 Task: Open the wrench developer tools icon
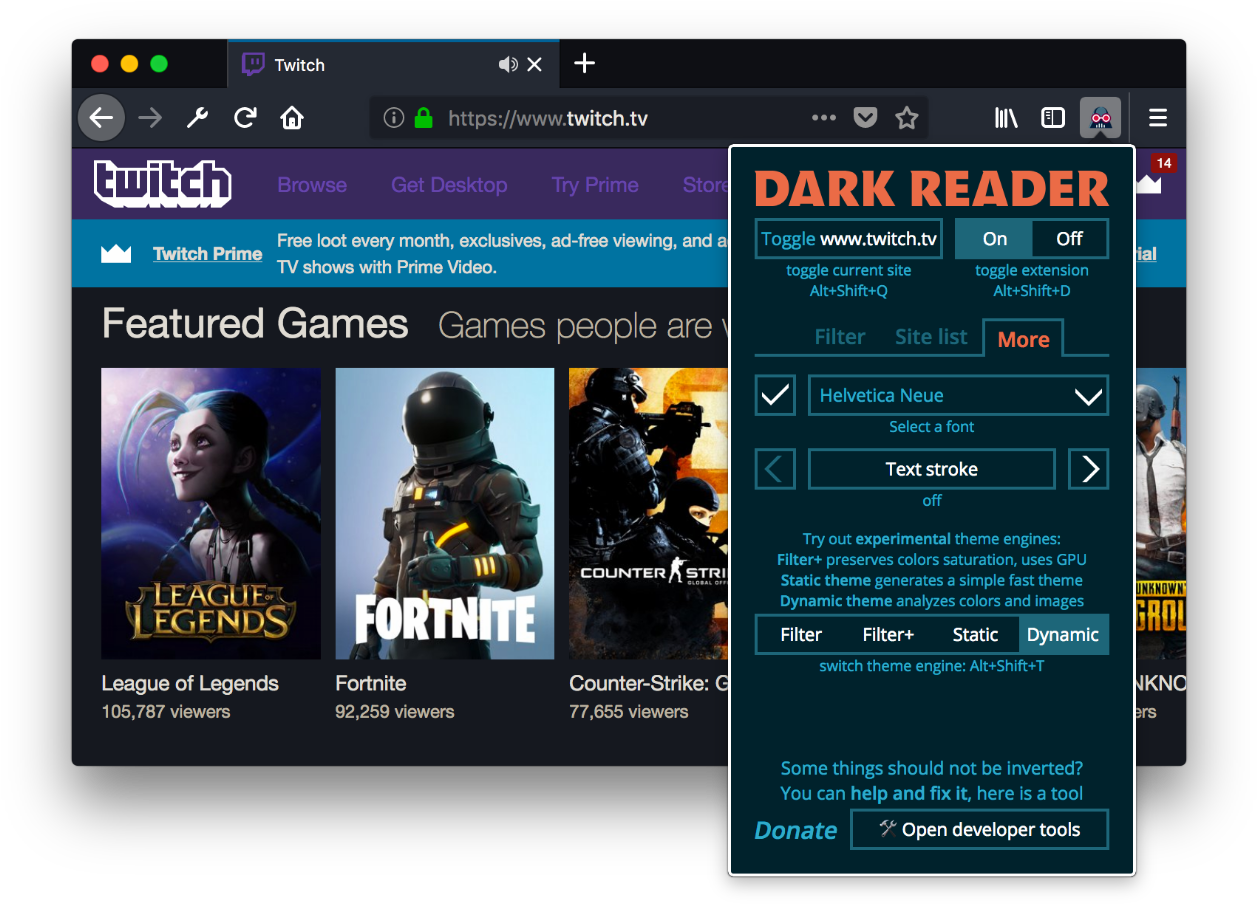point(197,119)
